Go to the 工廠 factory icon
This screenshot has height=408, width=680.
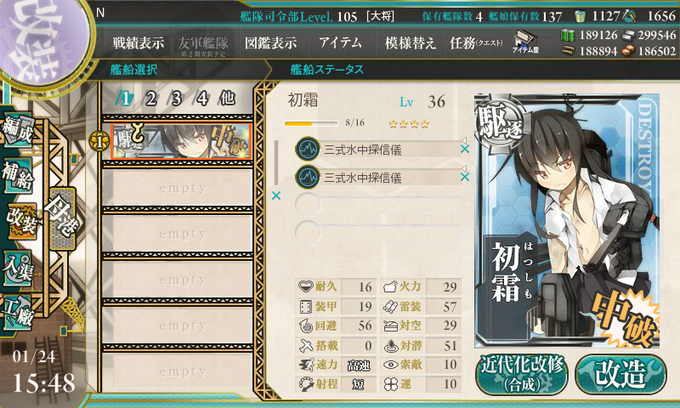tap(18, 313)
